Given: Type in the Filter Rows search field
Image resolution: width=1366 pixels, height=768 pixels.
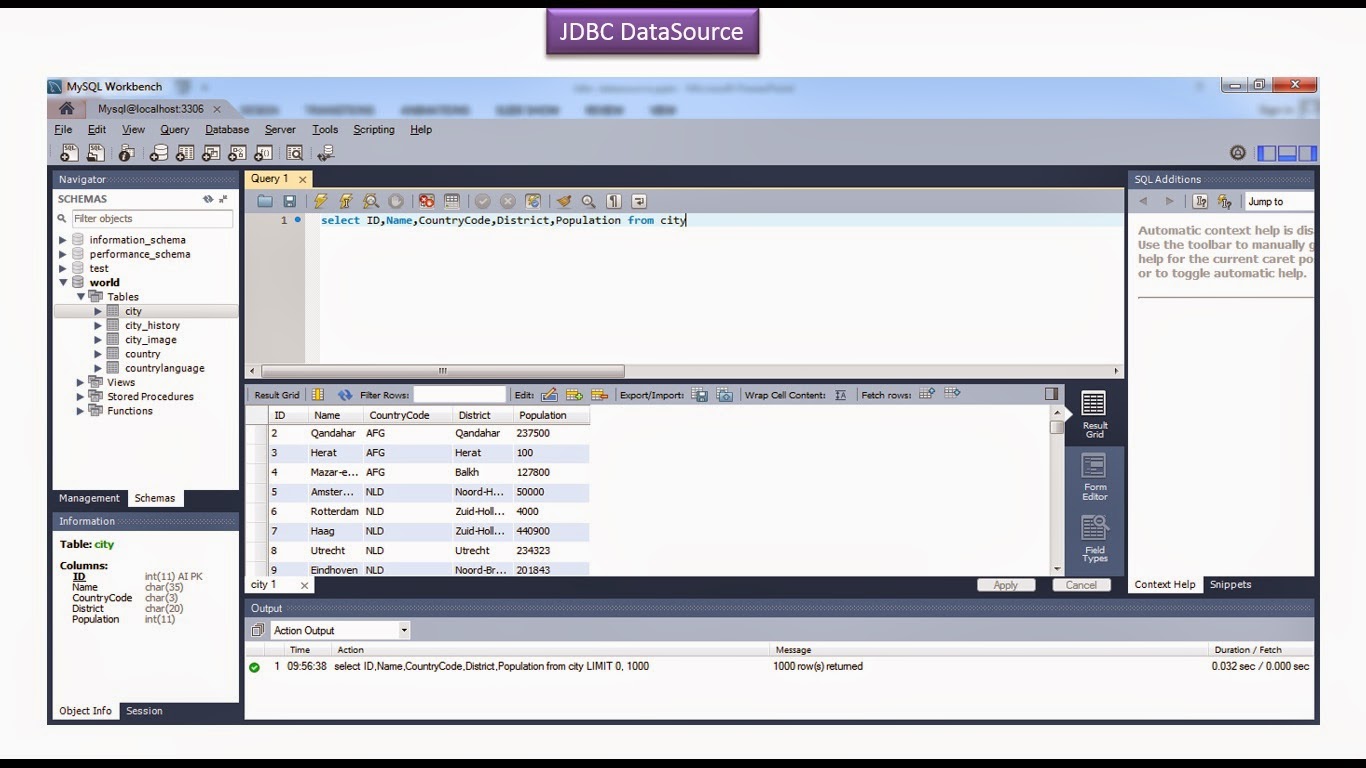Looking at the screenshot, I should coord(460,394).
